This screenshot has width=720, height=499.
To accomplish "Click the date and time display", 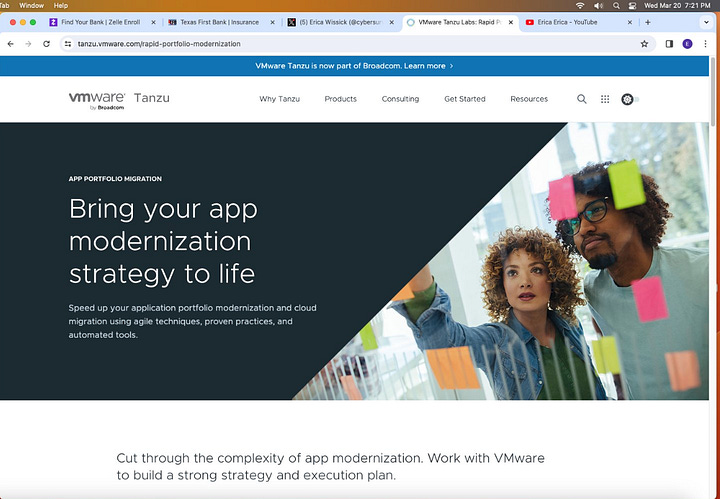I will [677, 6].
